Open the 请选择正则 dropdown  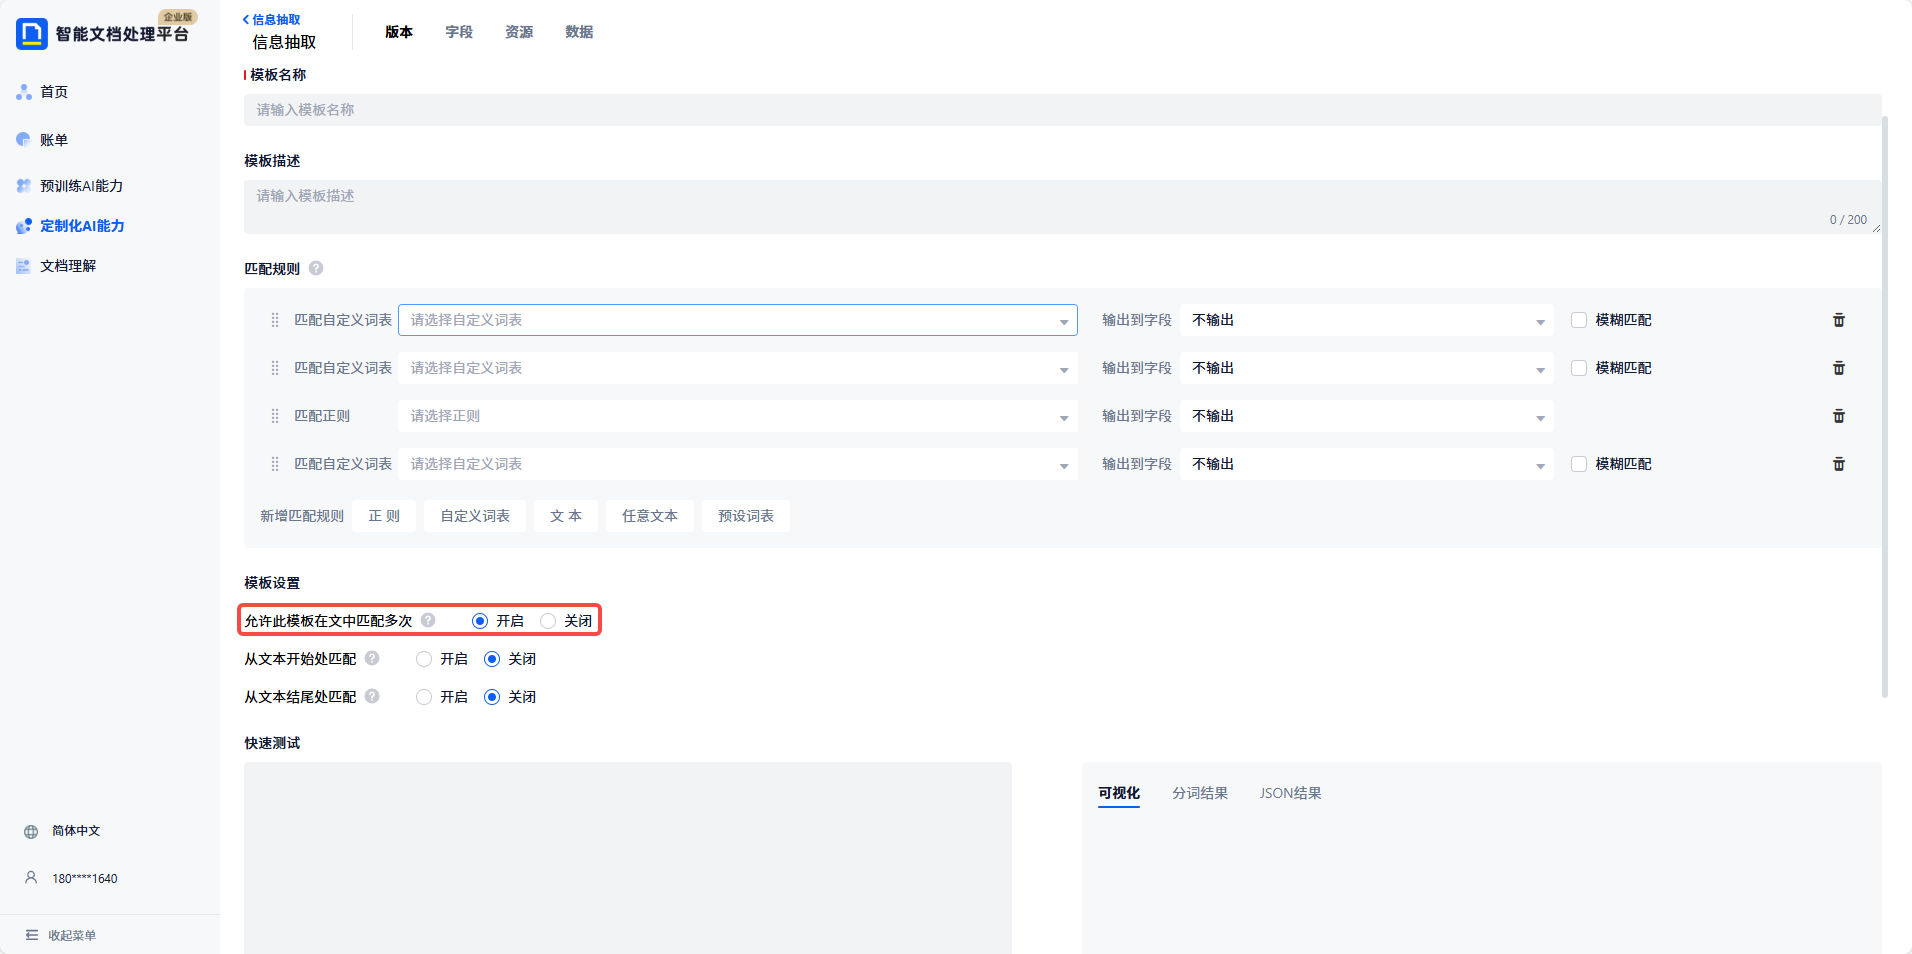[738, 416]
